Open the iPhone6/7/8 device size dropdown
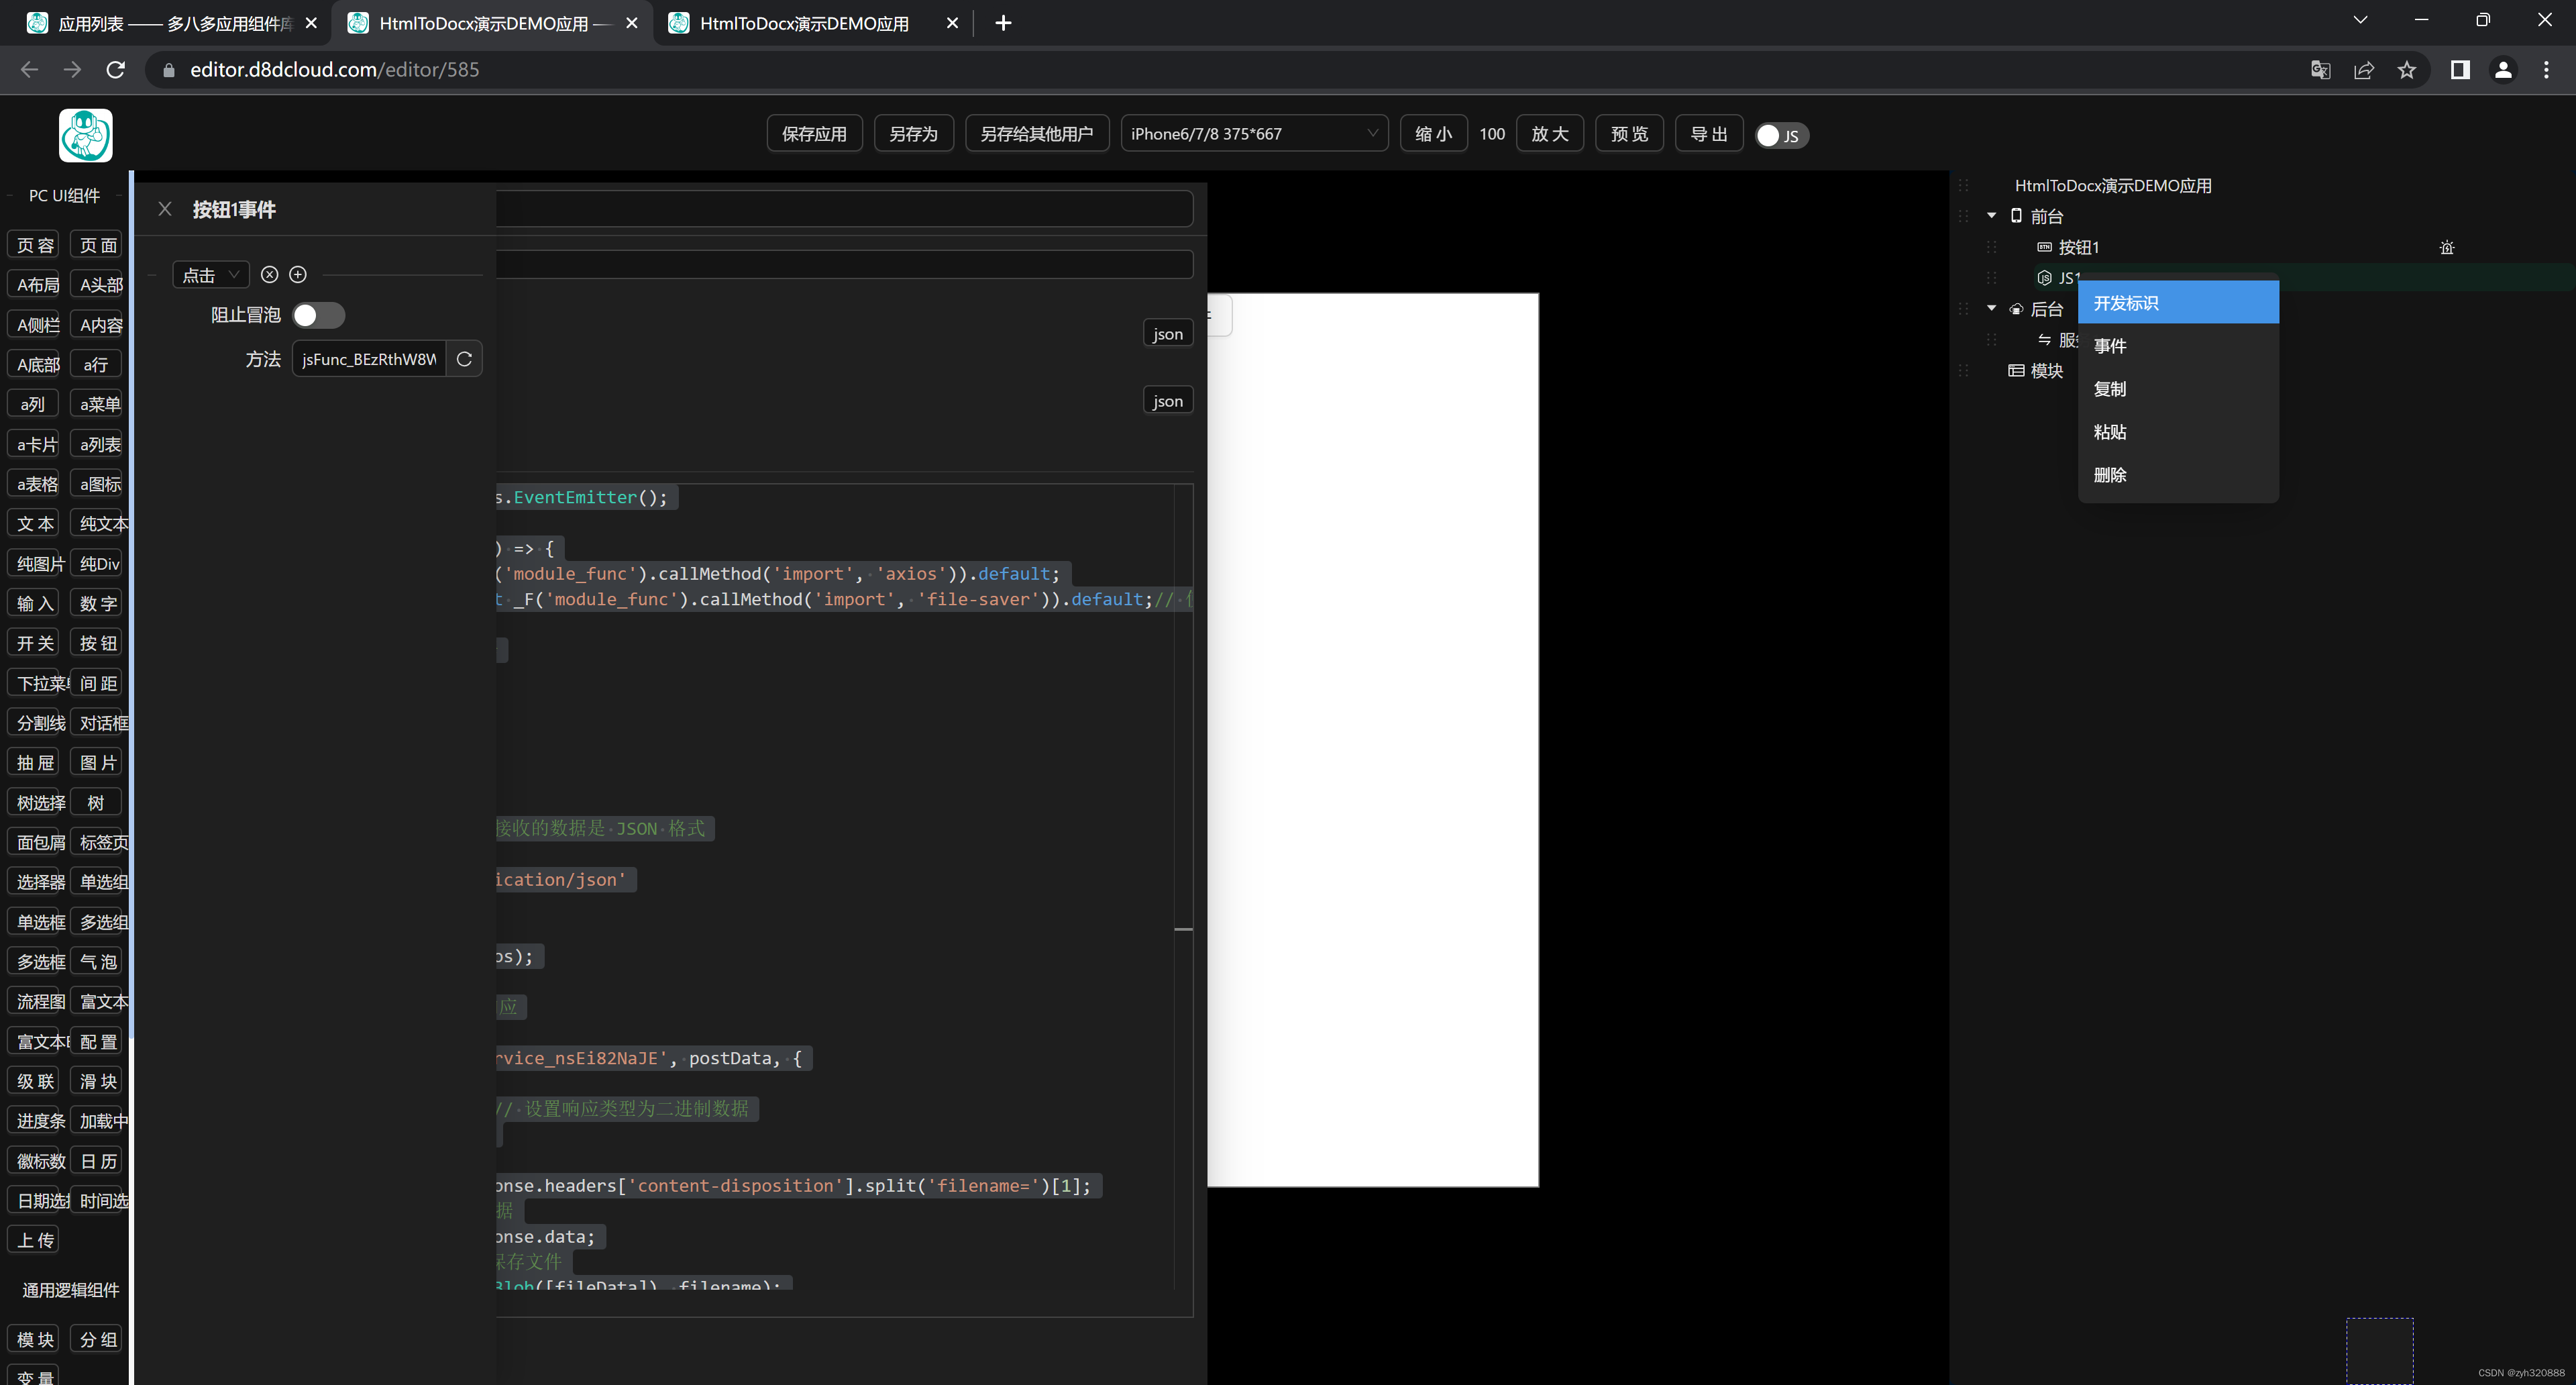The width and height of the screenshot is (2576, 1385). pyautogui.click(x=1254, y=132)
